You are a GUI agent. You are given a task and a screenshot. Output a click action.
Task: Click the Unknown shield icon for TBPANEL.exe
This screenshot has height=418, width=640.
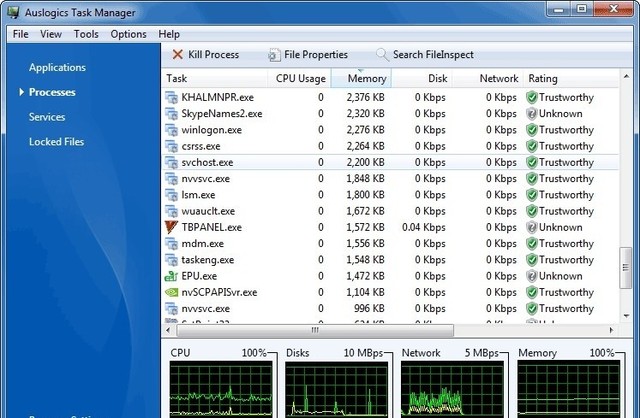(531, 227)
